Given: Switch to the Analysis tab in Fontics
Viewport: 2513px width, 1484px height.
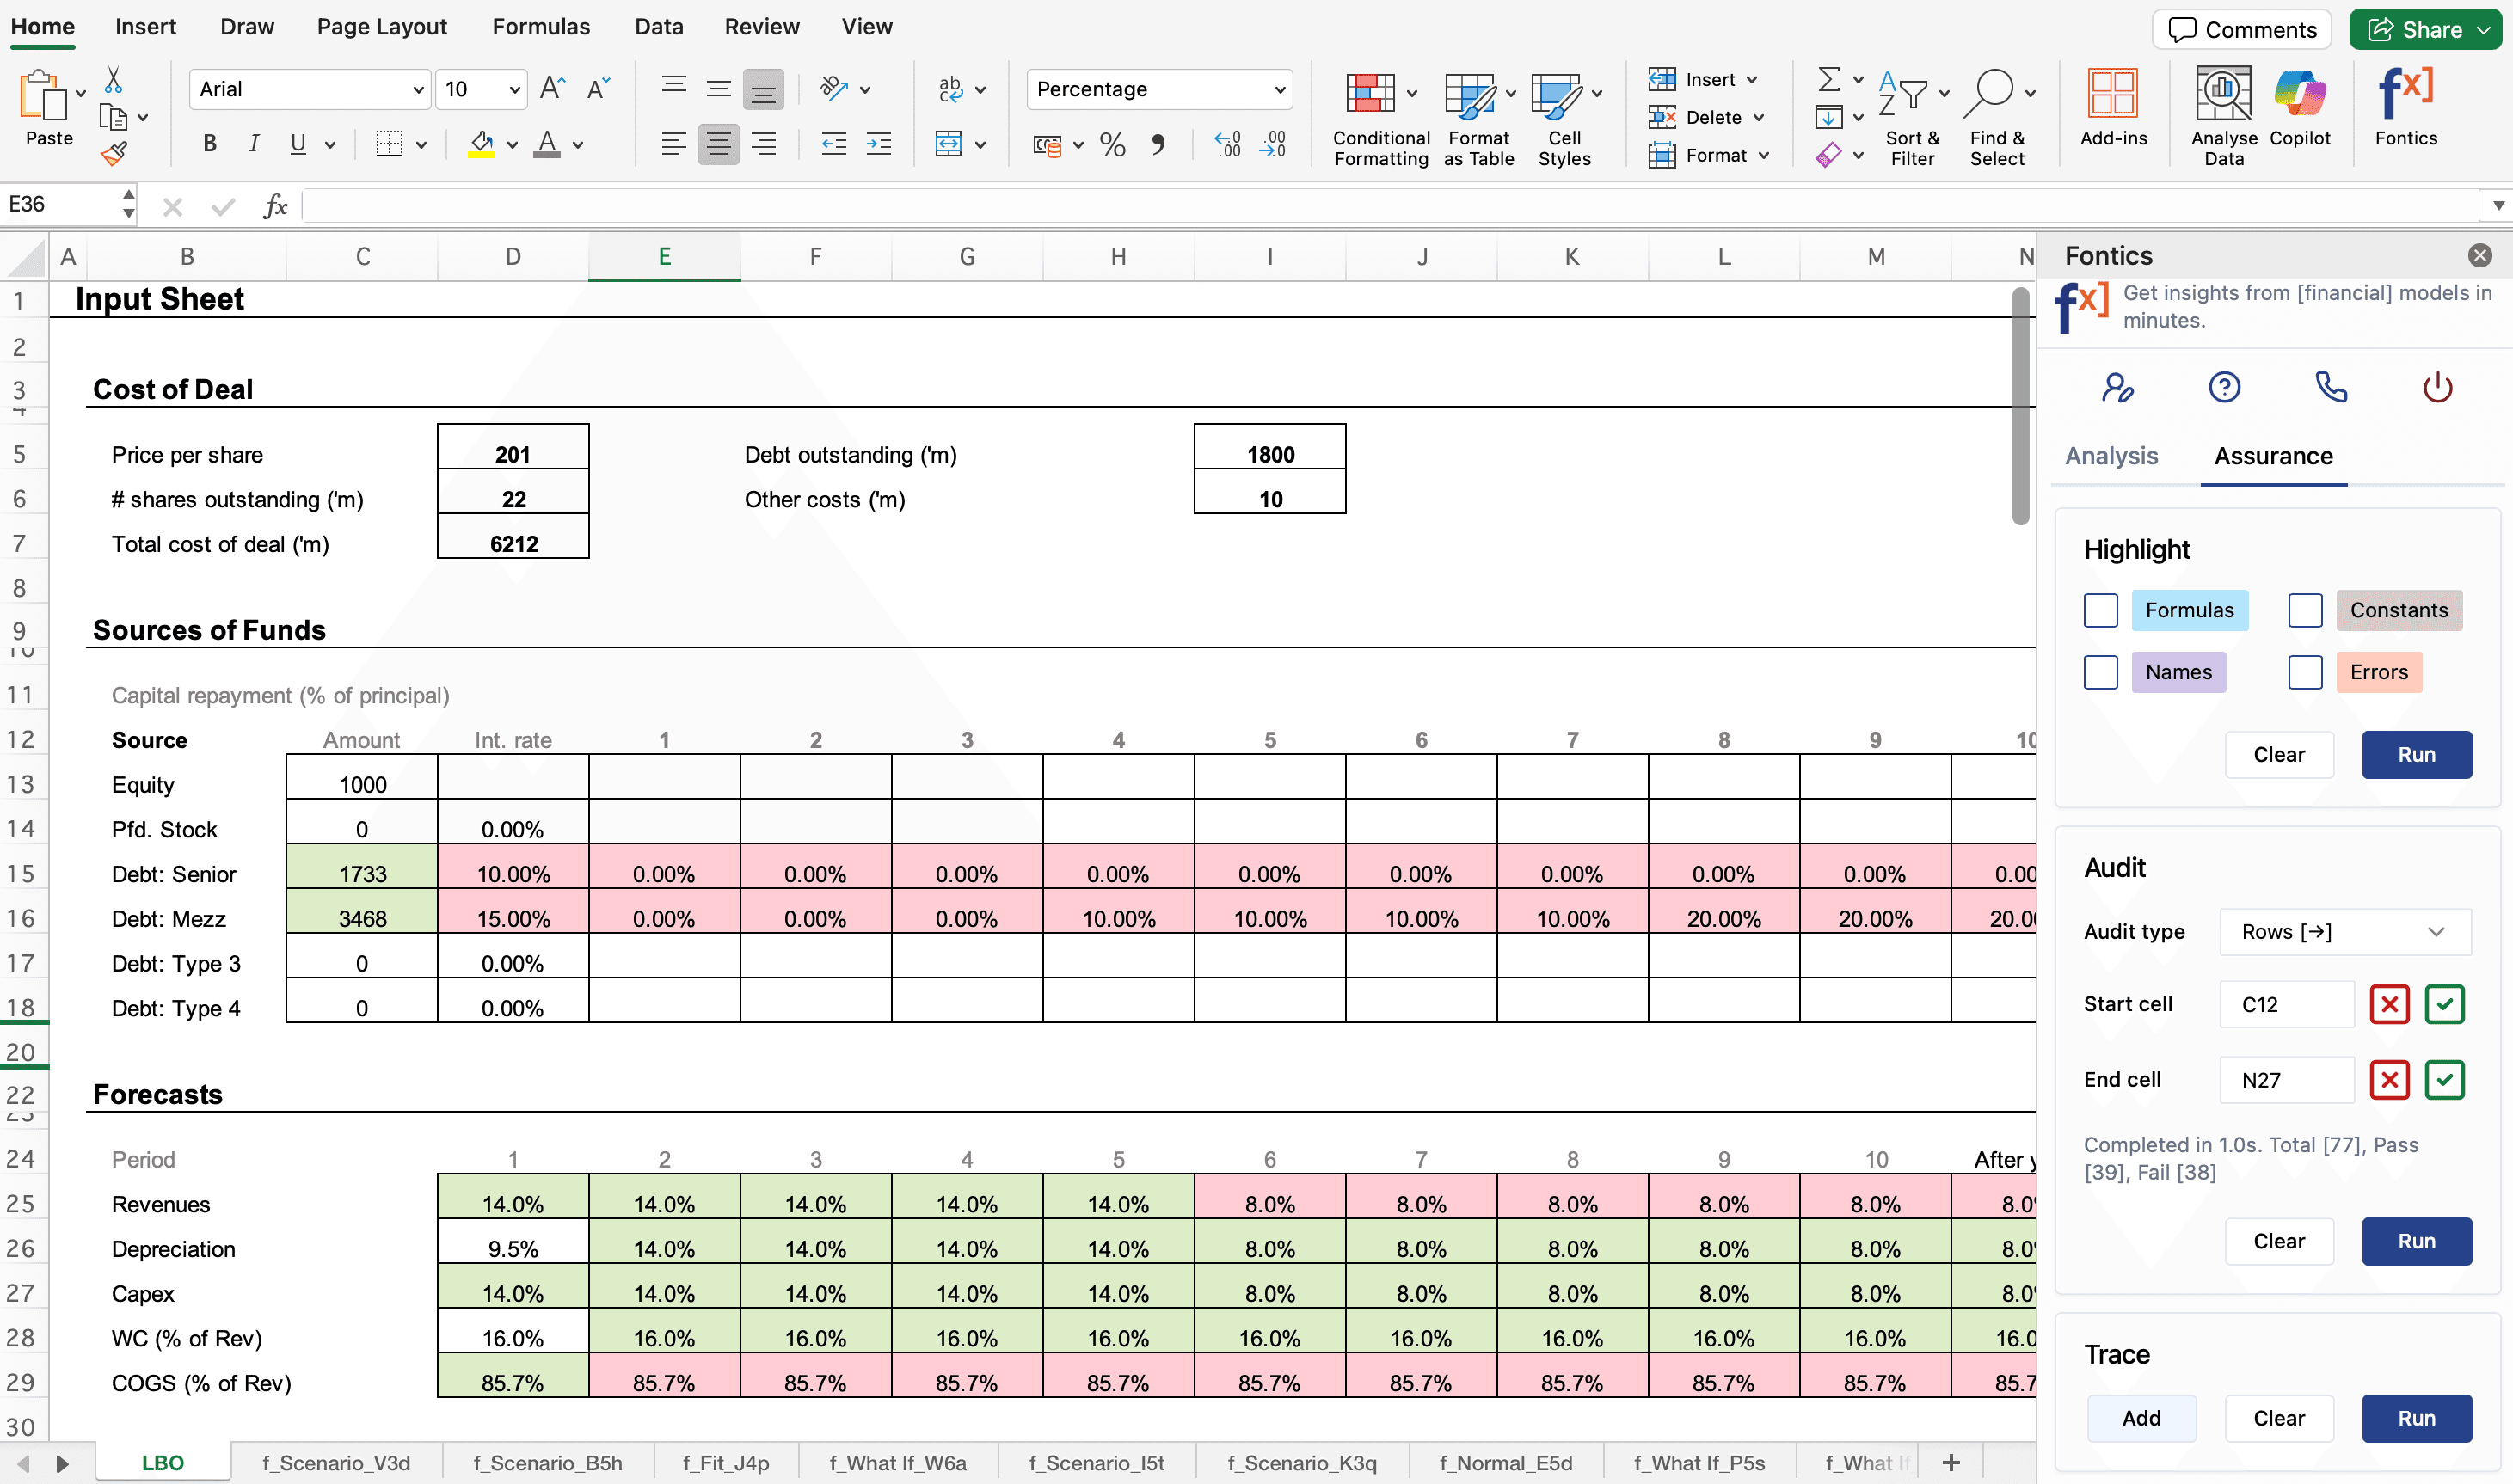Looking at the screenshot, I should pos(2111,456).
